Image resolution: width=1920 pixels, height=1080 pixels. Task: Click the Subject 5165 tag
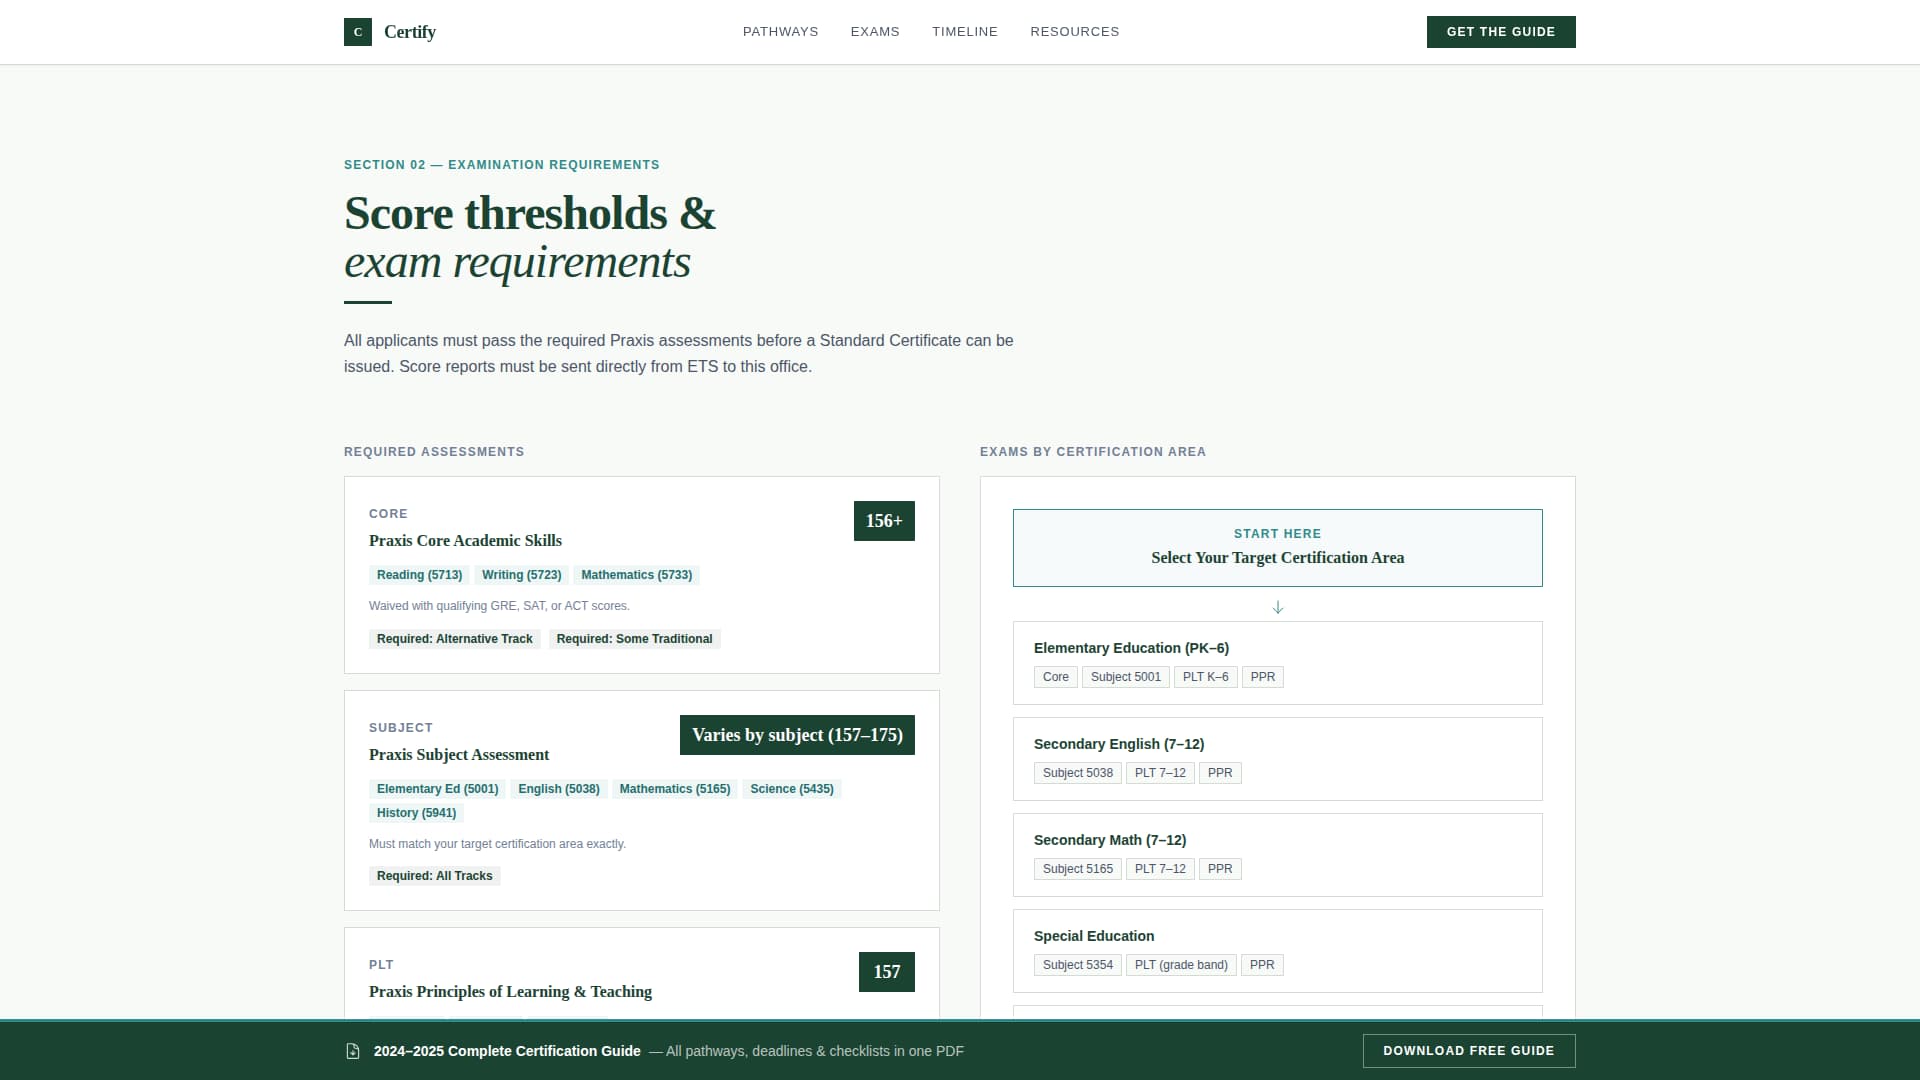pyautogui.click(x=1078, y=869)
